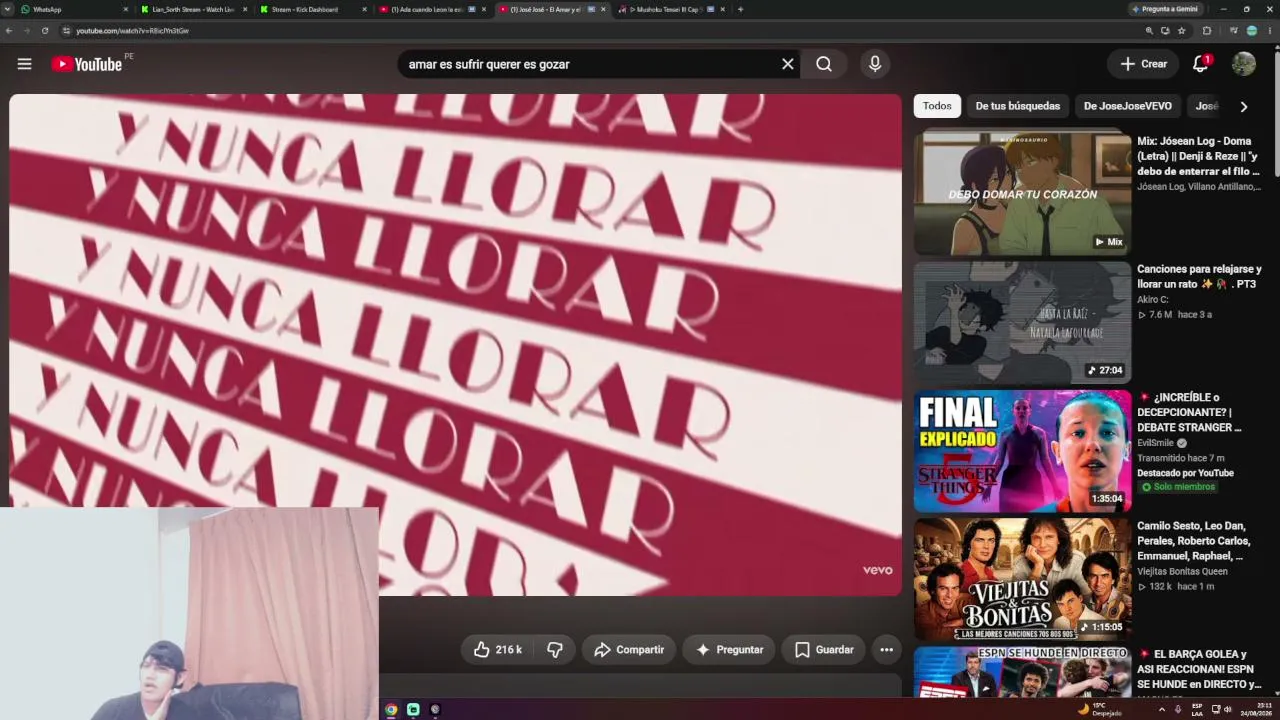Open the notifications bell
Image resolution: width=1280 pixels, height=720 pixels.
(1201, 64)
